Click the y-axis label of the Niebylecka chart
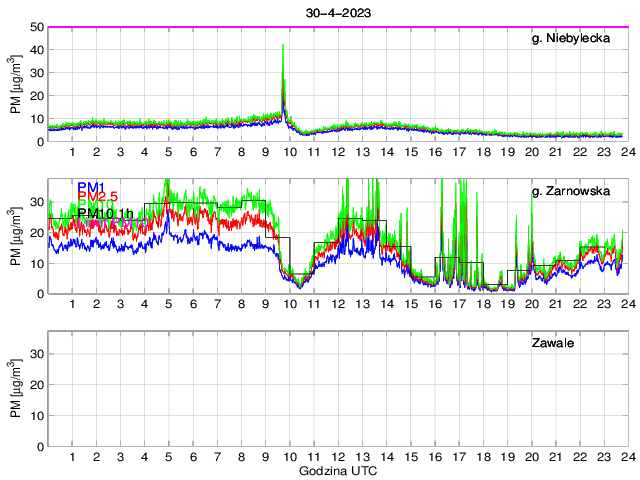This screenshot has height=480, width=640. click(17, 84)
